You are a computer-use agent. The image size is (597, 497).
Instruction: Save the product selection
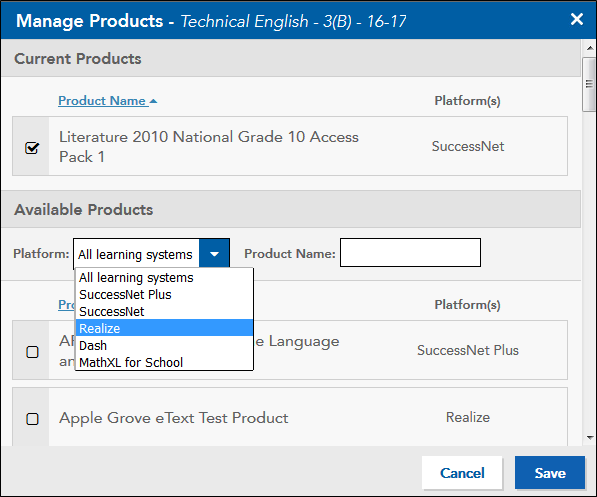tap(550, 473)
